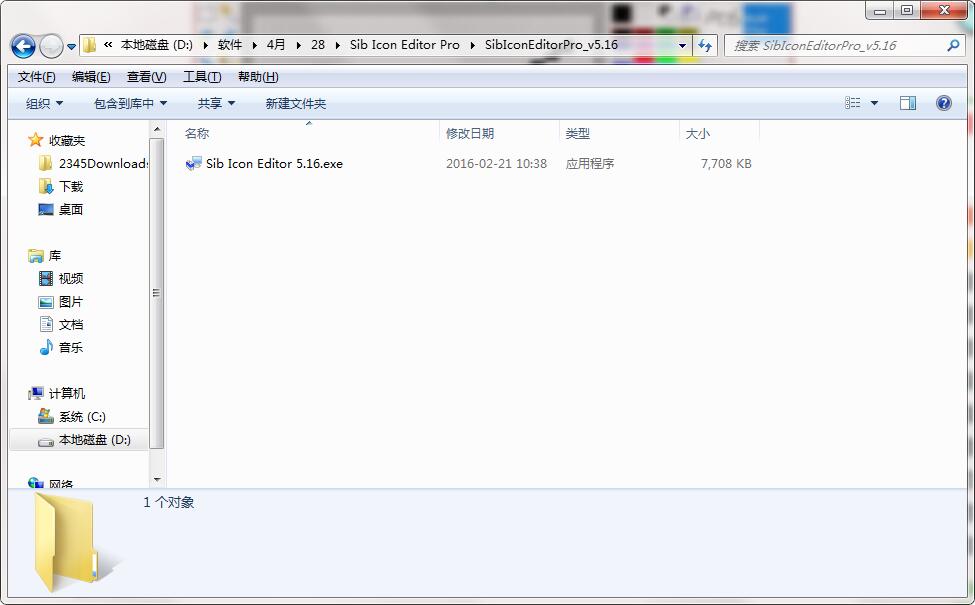The height and width of the screenshot is (605, 975).
Task: Open 系统 (C:) drive
Action: click(x=82, y=417)
